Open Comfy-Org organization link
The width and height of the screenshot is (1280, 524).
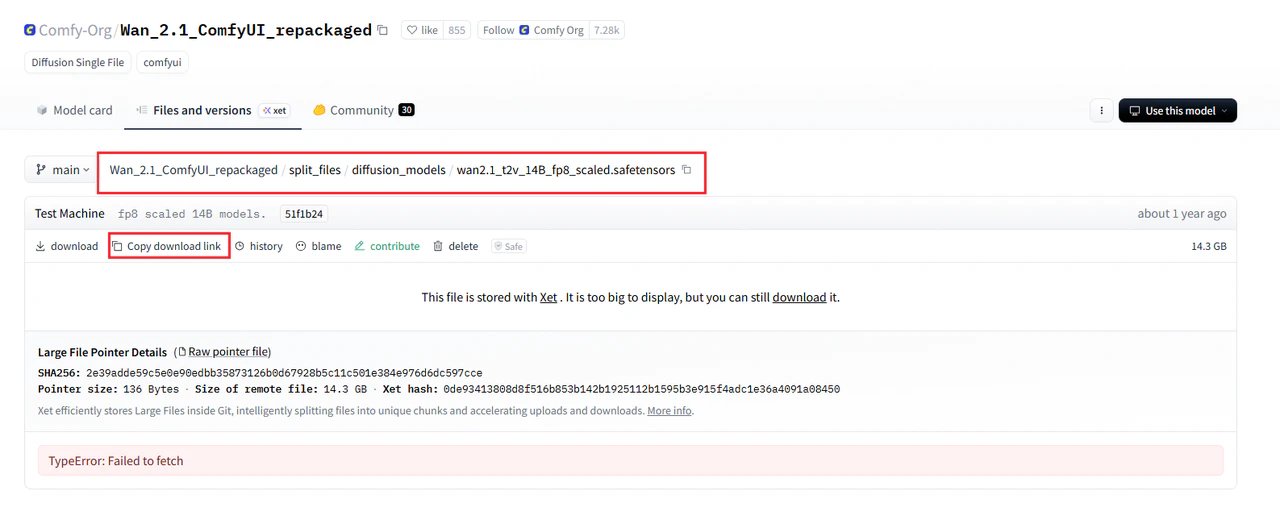point(75,30)
